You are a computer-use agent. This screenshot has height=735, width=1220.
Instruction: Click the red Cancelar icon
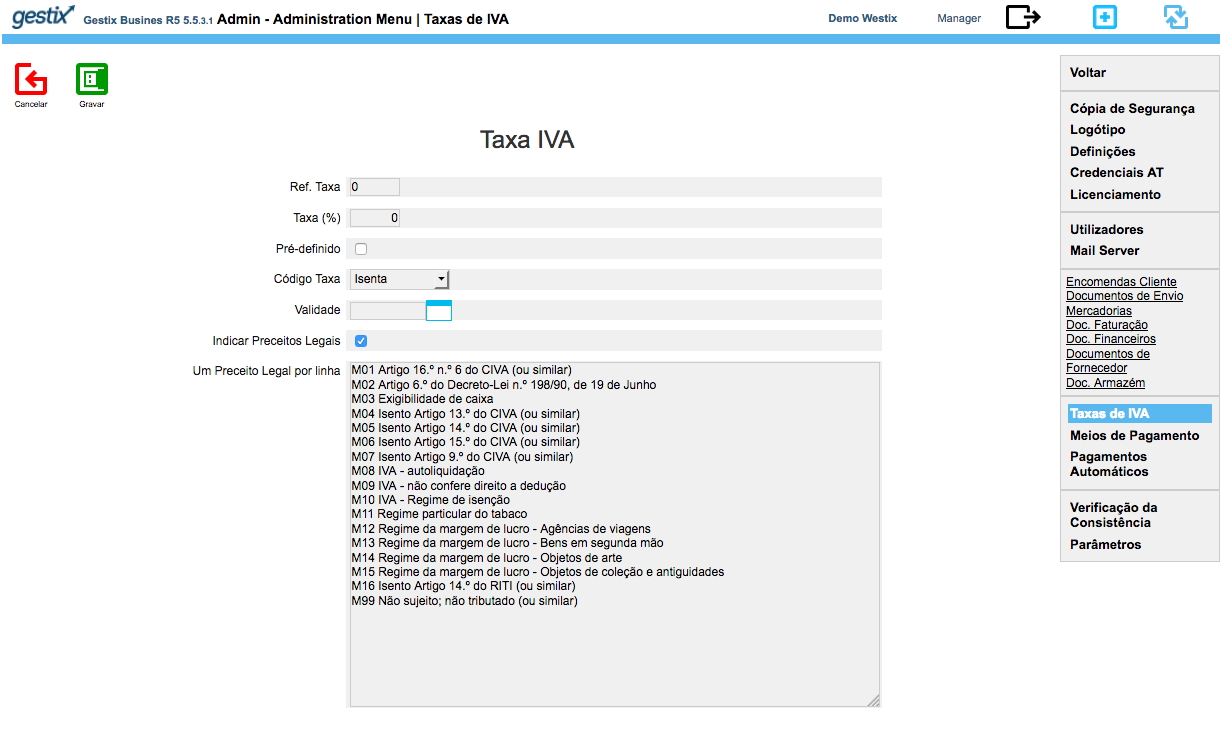pos(31,79)
